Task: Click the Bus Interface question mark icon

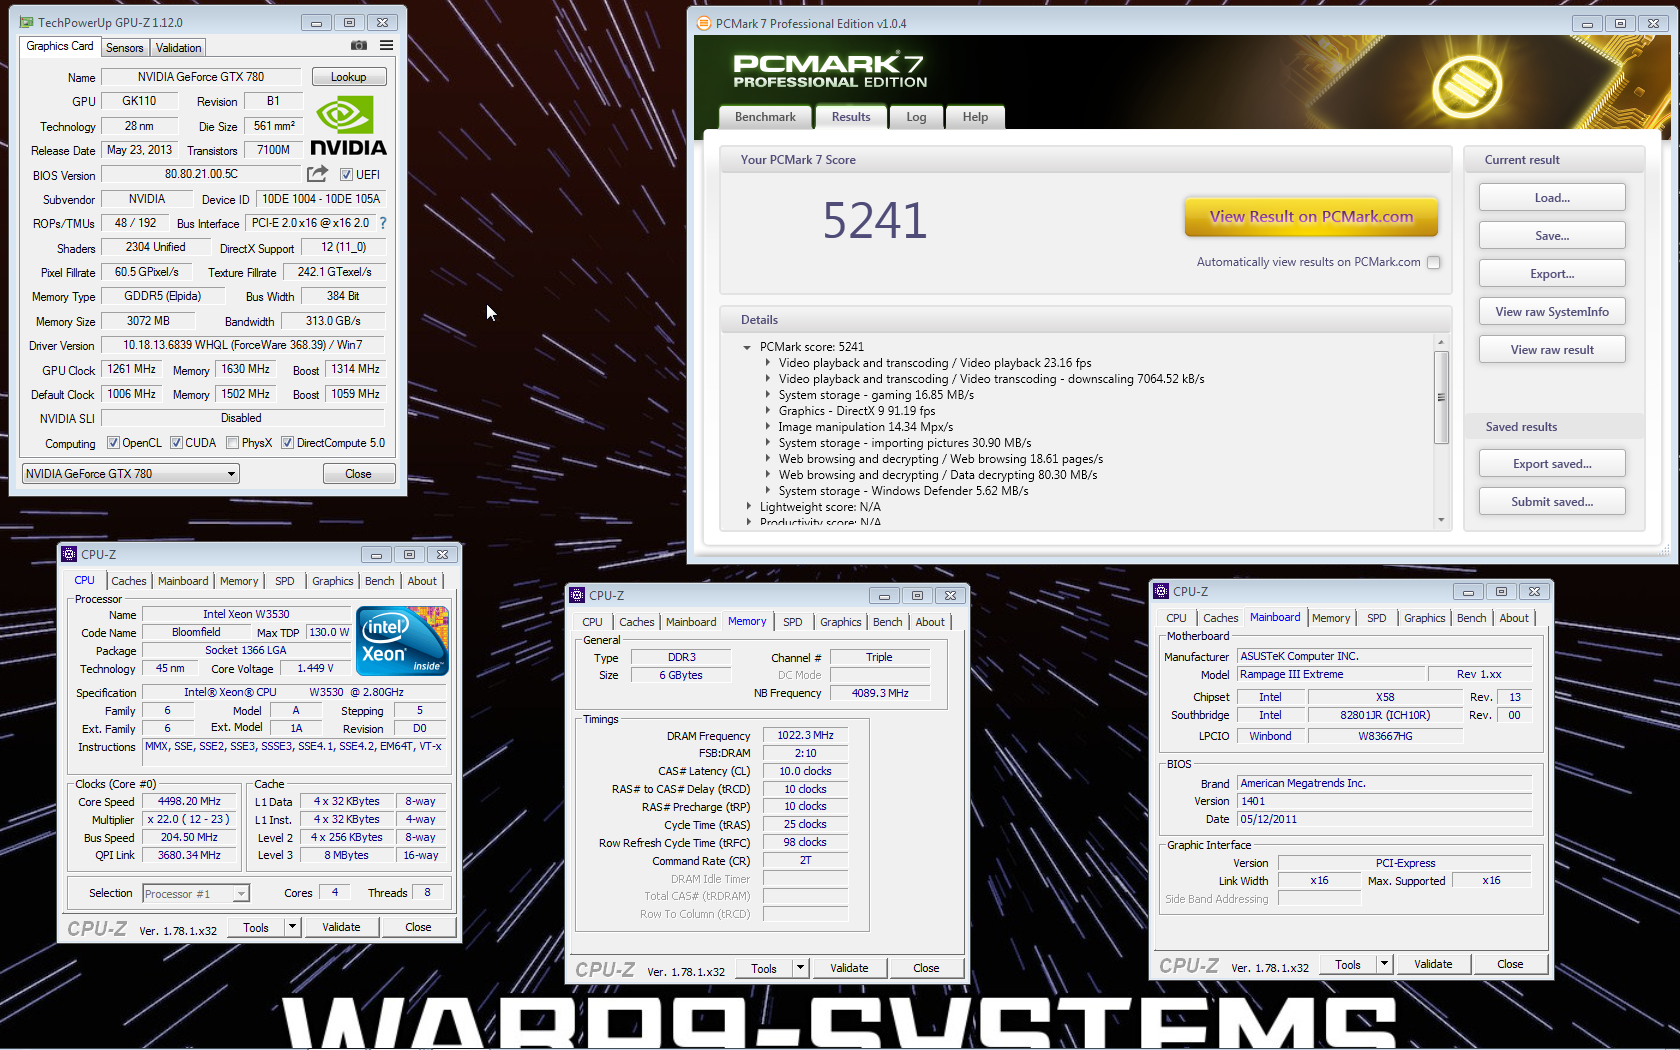Action: point(382,223)
